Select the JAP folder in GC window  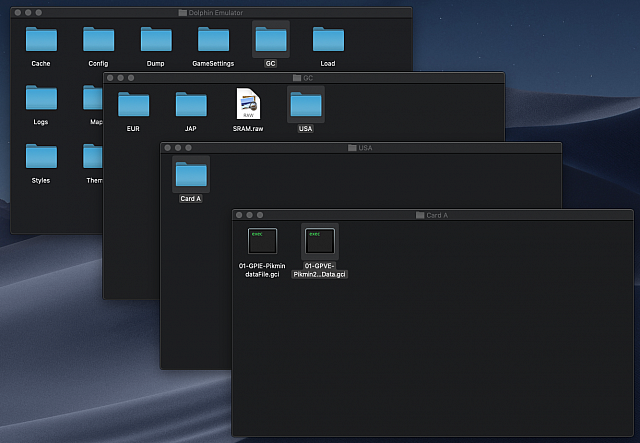coord(191,104)
